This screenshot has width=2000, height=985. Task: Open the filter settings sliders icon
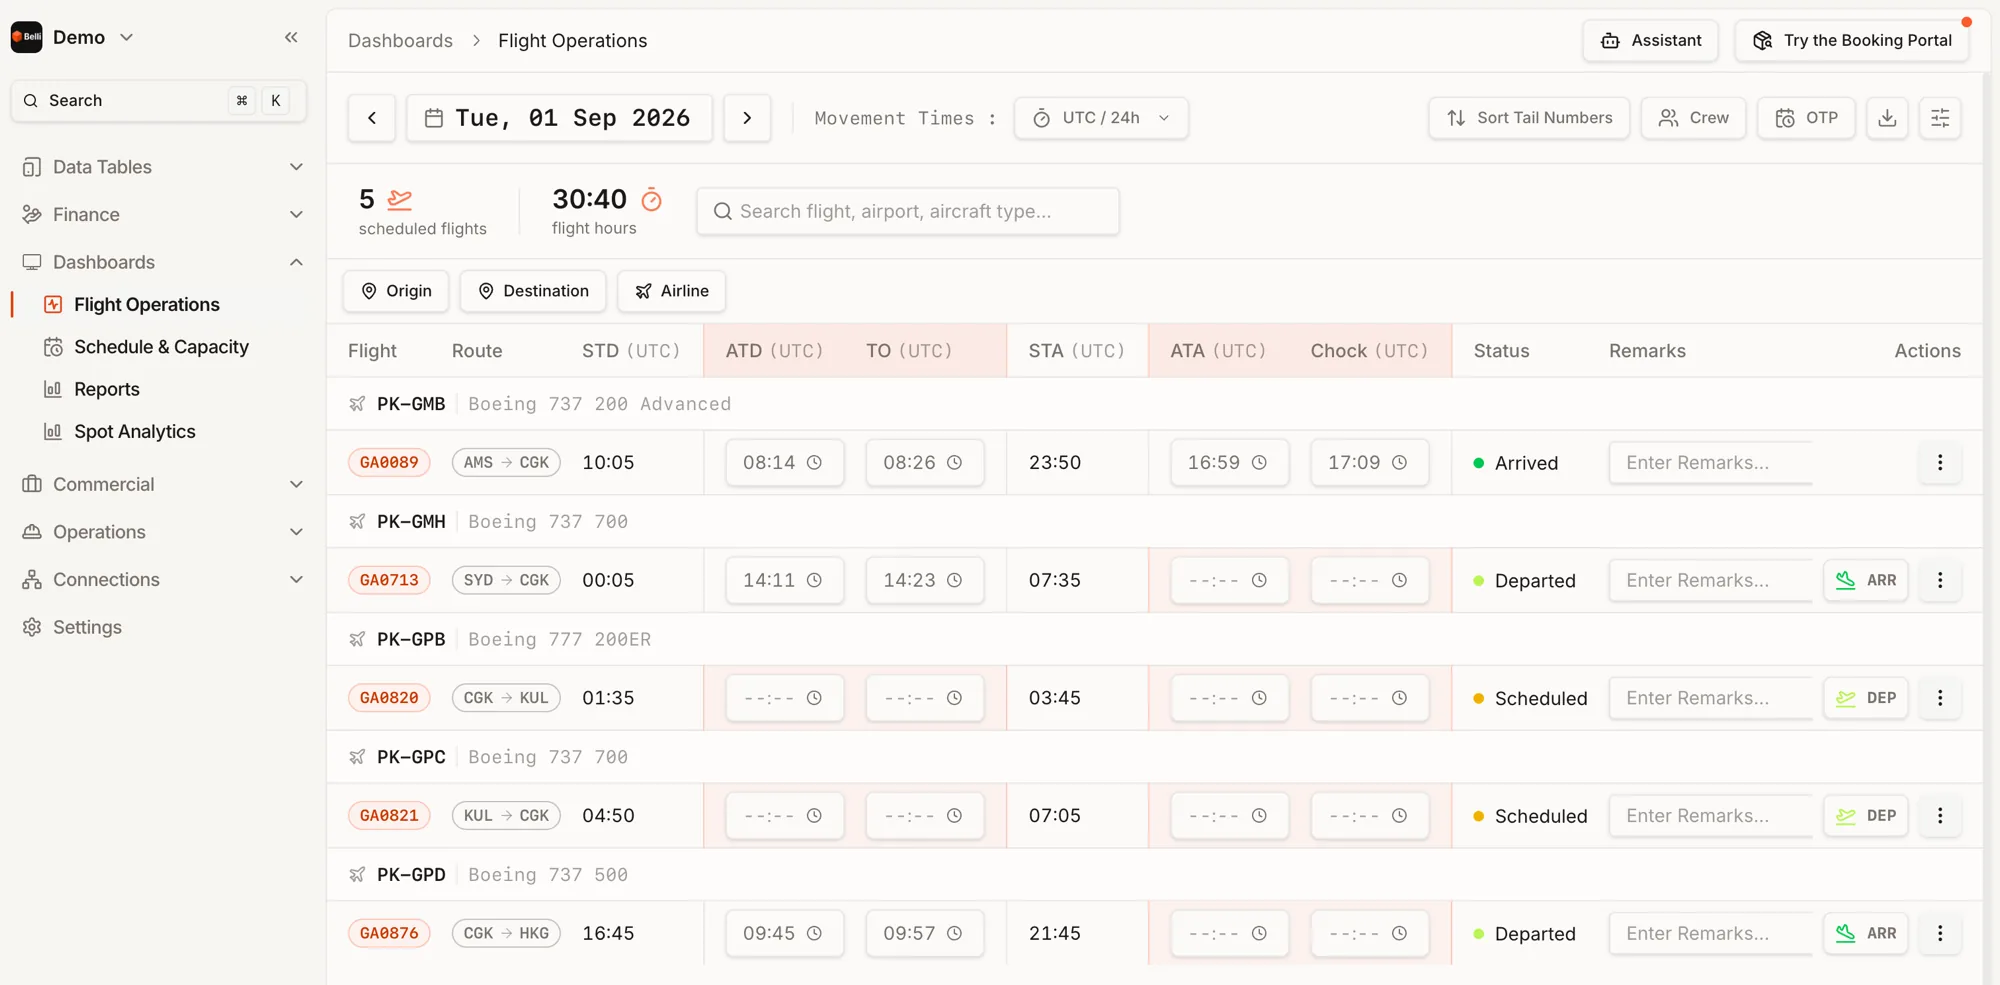pos(1940,118)
